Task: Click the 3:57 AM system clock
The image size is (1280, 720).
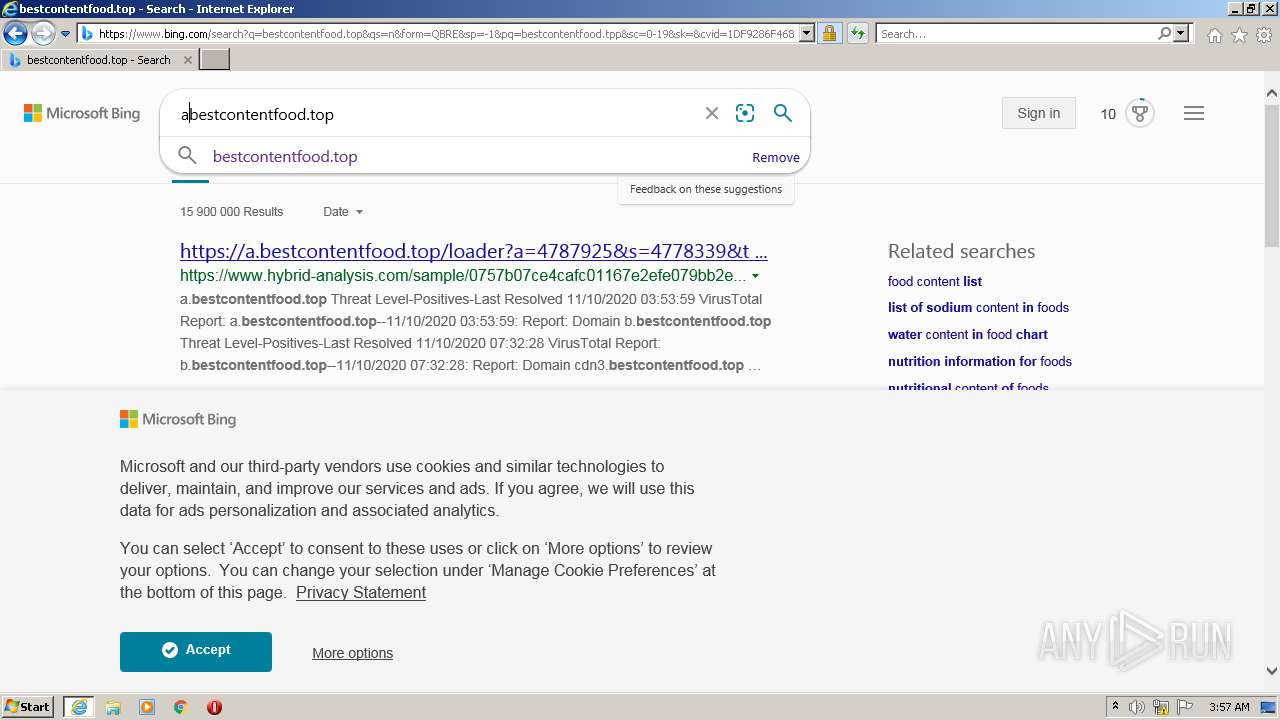Action: coord(1229,707)
